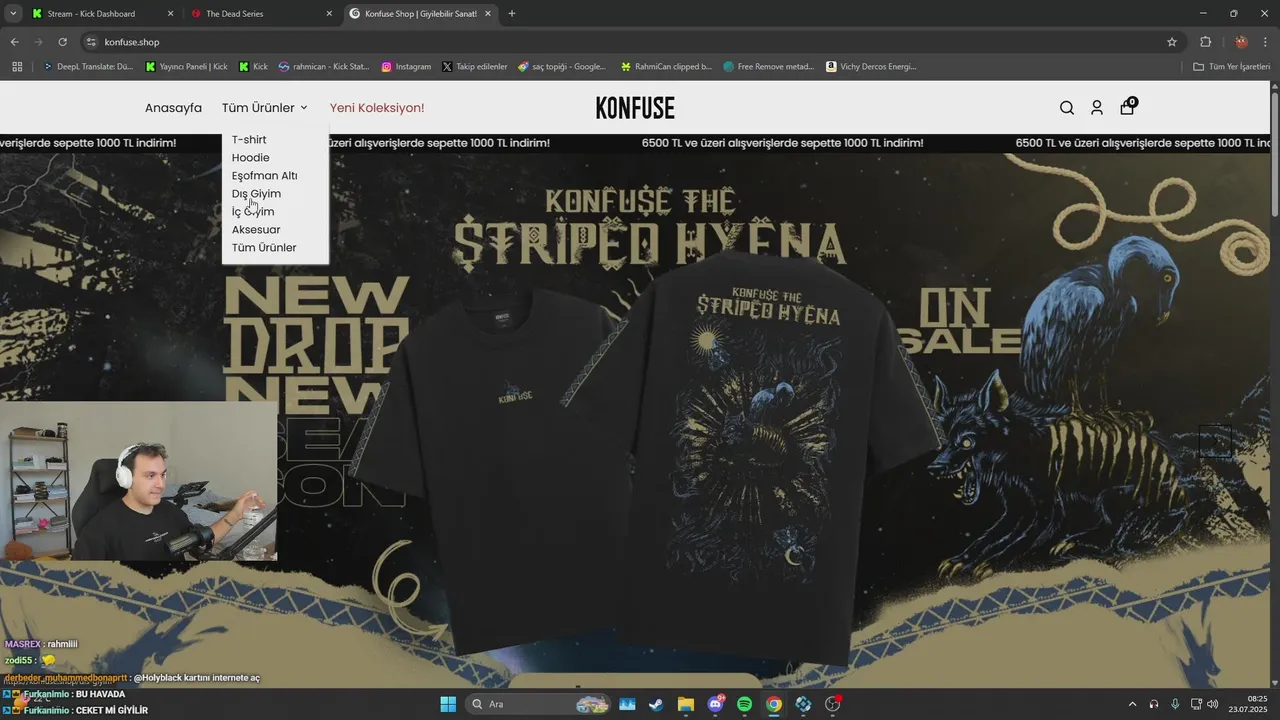Select T-shirt from the dropdown
The image size is (1280, 720).
tap(249, 140)
